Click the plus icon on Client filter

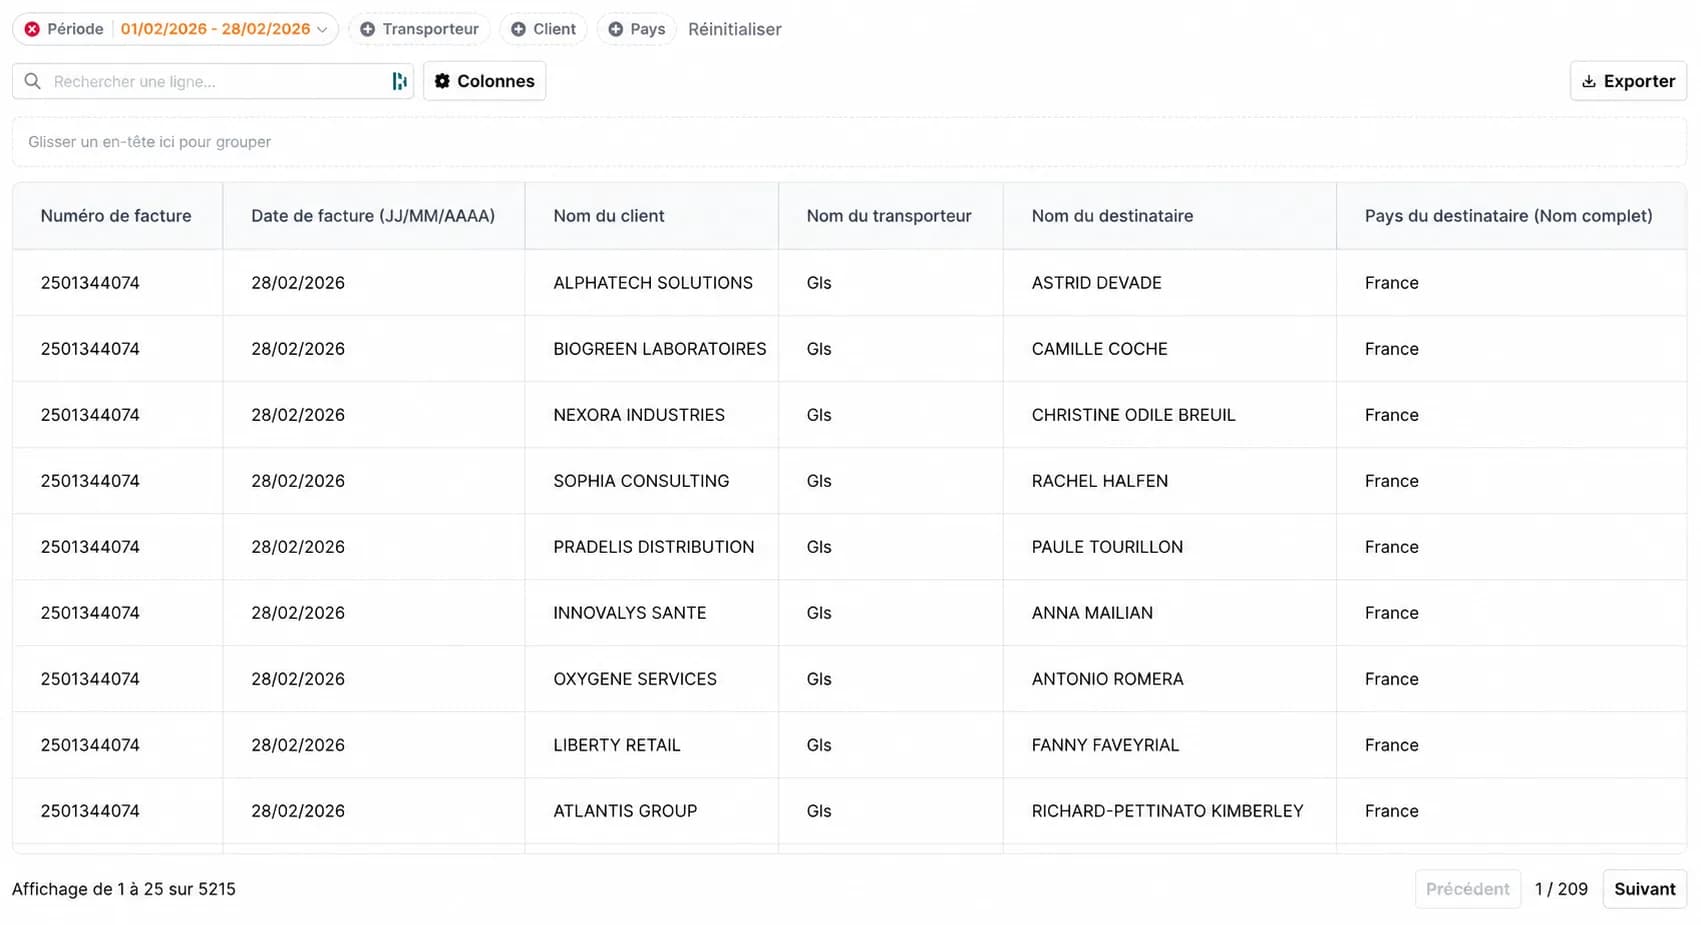tap(518, 29)
